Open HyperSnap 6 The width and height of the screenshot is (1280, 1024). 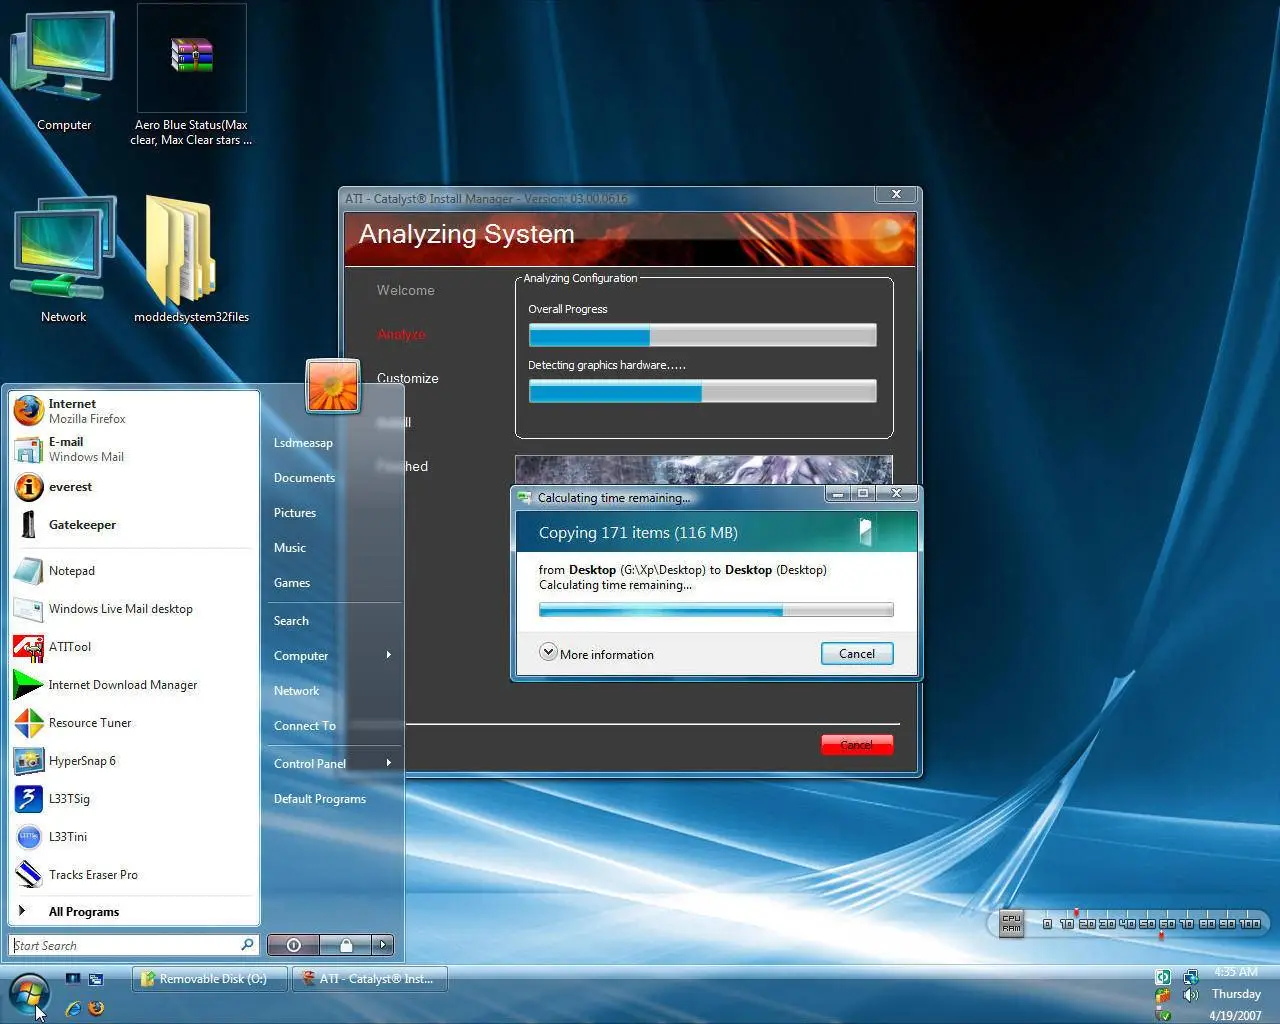[x=134, y=761]
